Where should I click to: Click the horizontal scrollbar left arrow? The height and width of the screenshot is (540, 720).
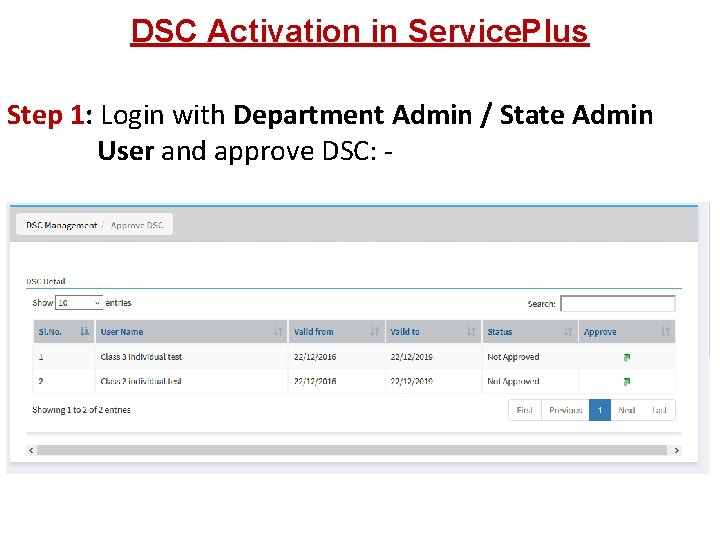[31, 450]
